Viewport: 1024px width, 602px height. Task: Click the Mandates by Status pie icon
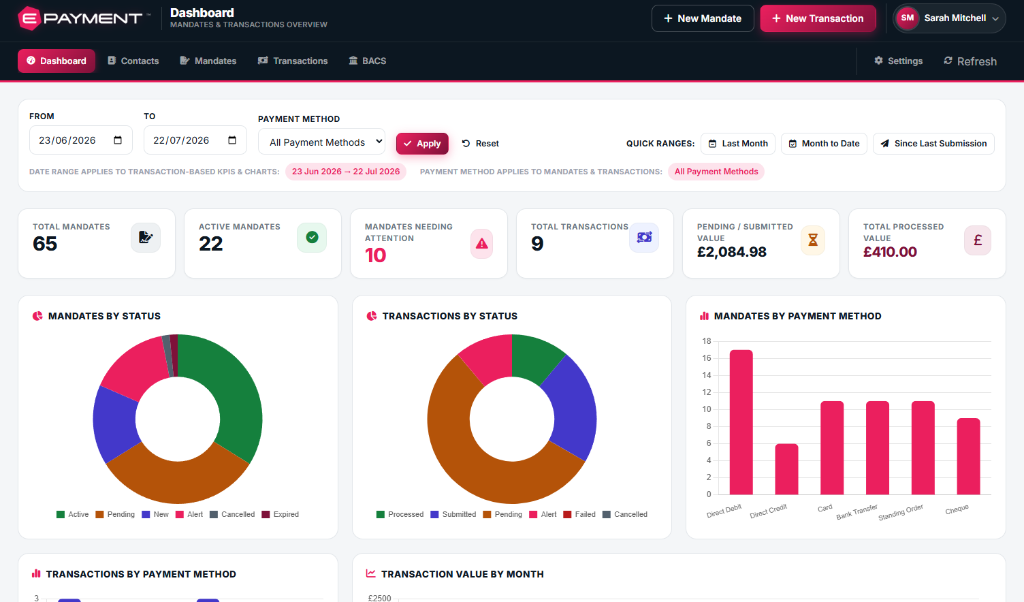click(37, 316)
